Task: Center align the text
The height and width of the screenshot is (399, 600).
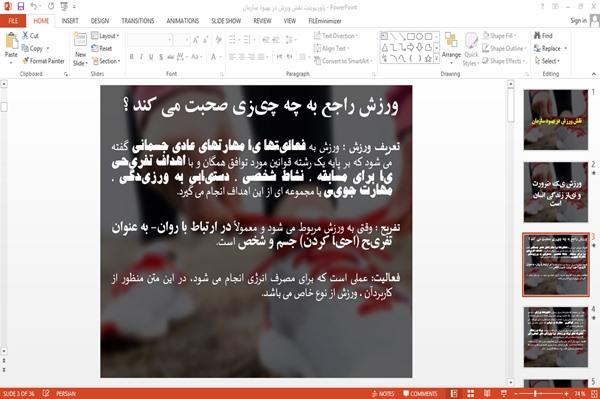Action: pyautogui.click(x=241, y=57)
